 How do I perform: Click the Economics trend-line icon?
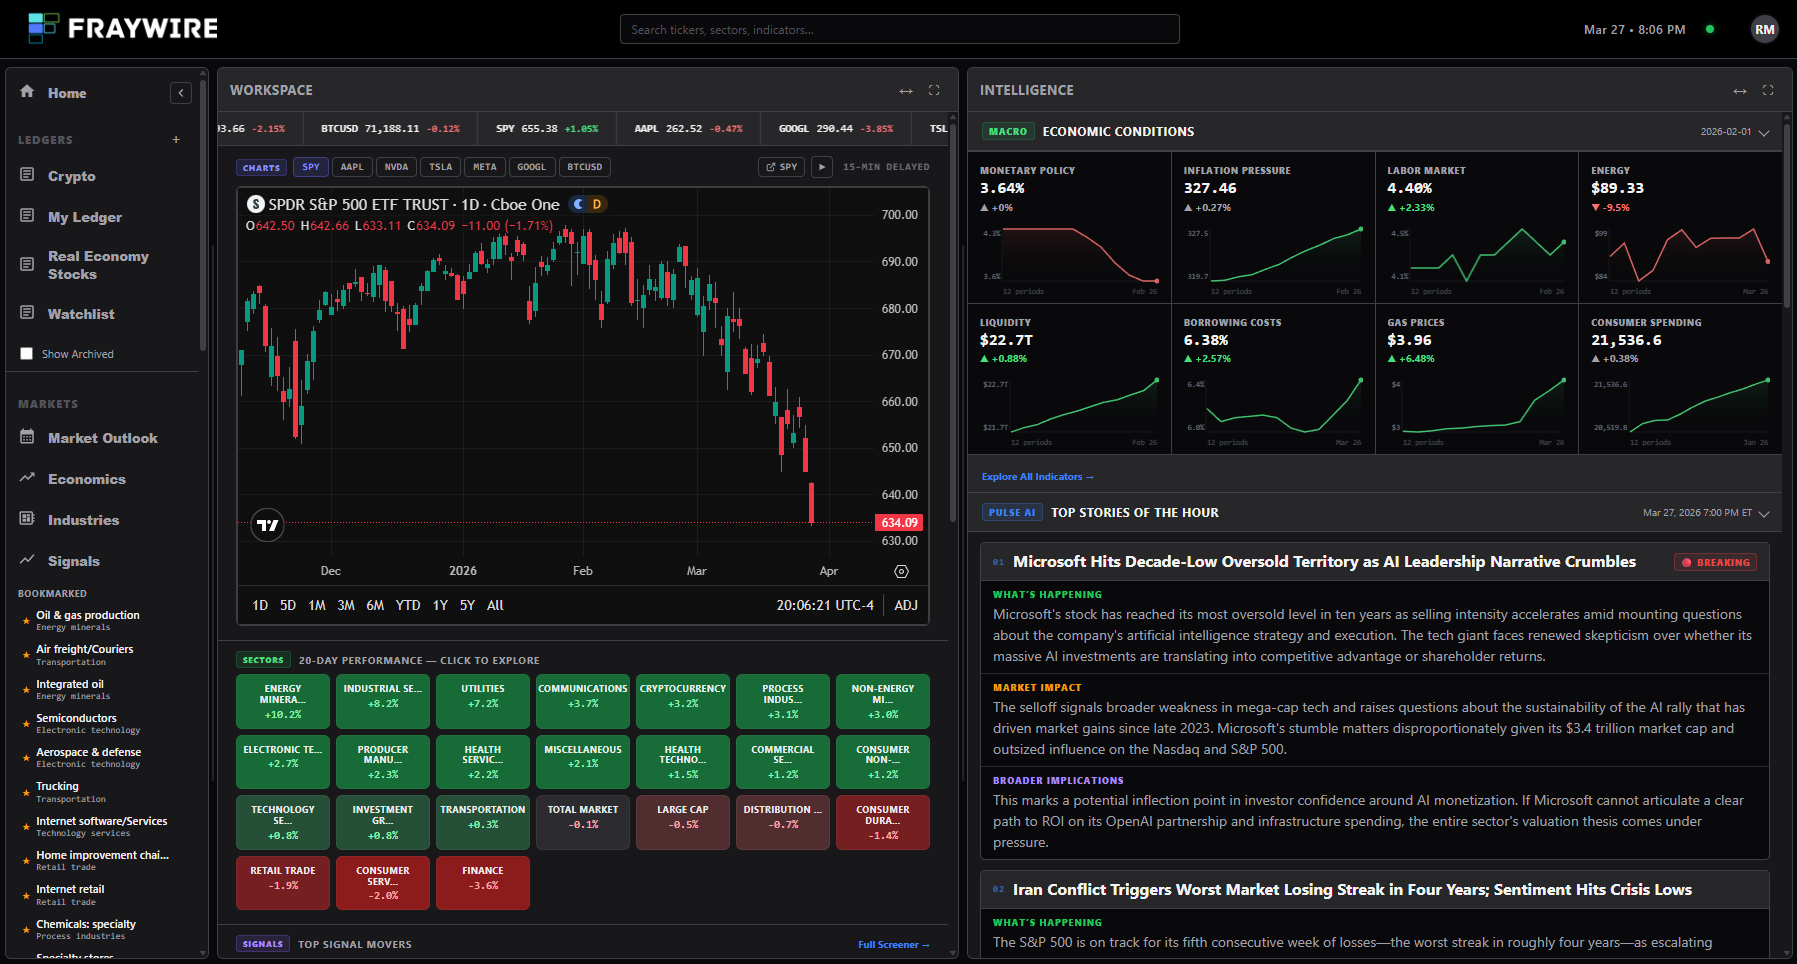[x=27, y=478]
